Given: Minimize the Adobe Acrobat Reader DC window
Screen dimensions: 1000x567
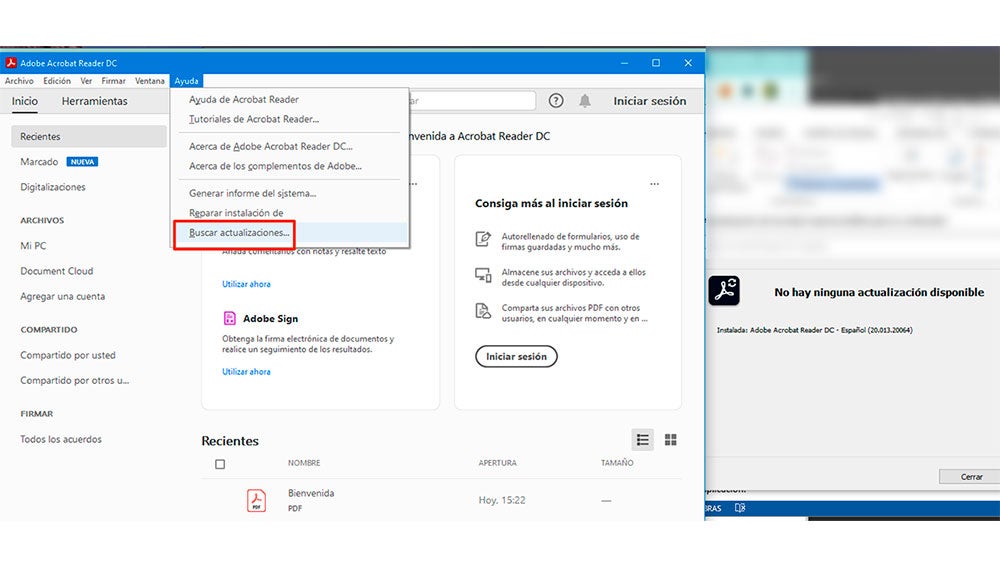Looking at the screenshot, I should coord(624,63).
